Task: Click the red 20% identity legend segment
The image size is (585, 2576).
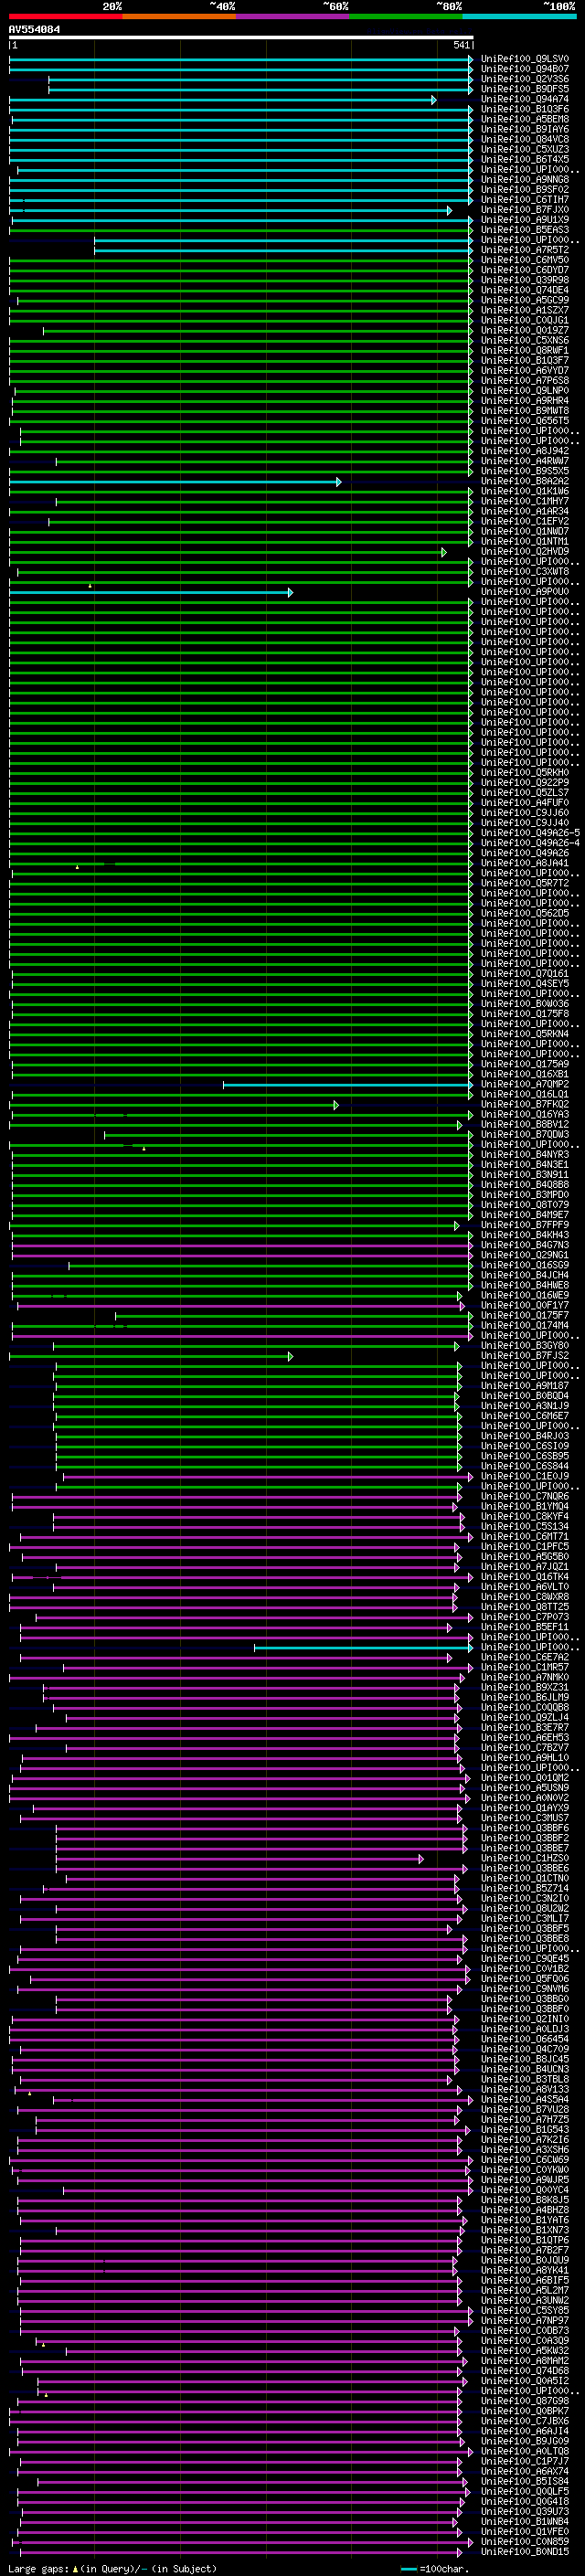Action: point(66,16)
